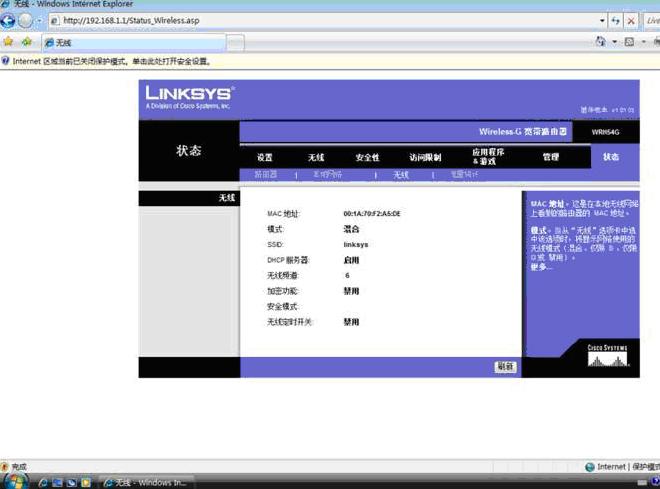Screen dimensions: 660x489
Task: Go back with the browser Back arrow
Action: (x=8, y=20)
